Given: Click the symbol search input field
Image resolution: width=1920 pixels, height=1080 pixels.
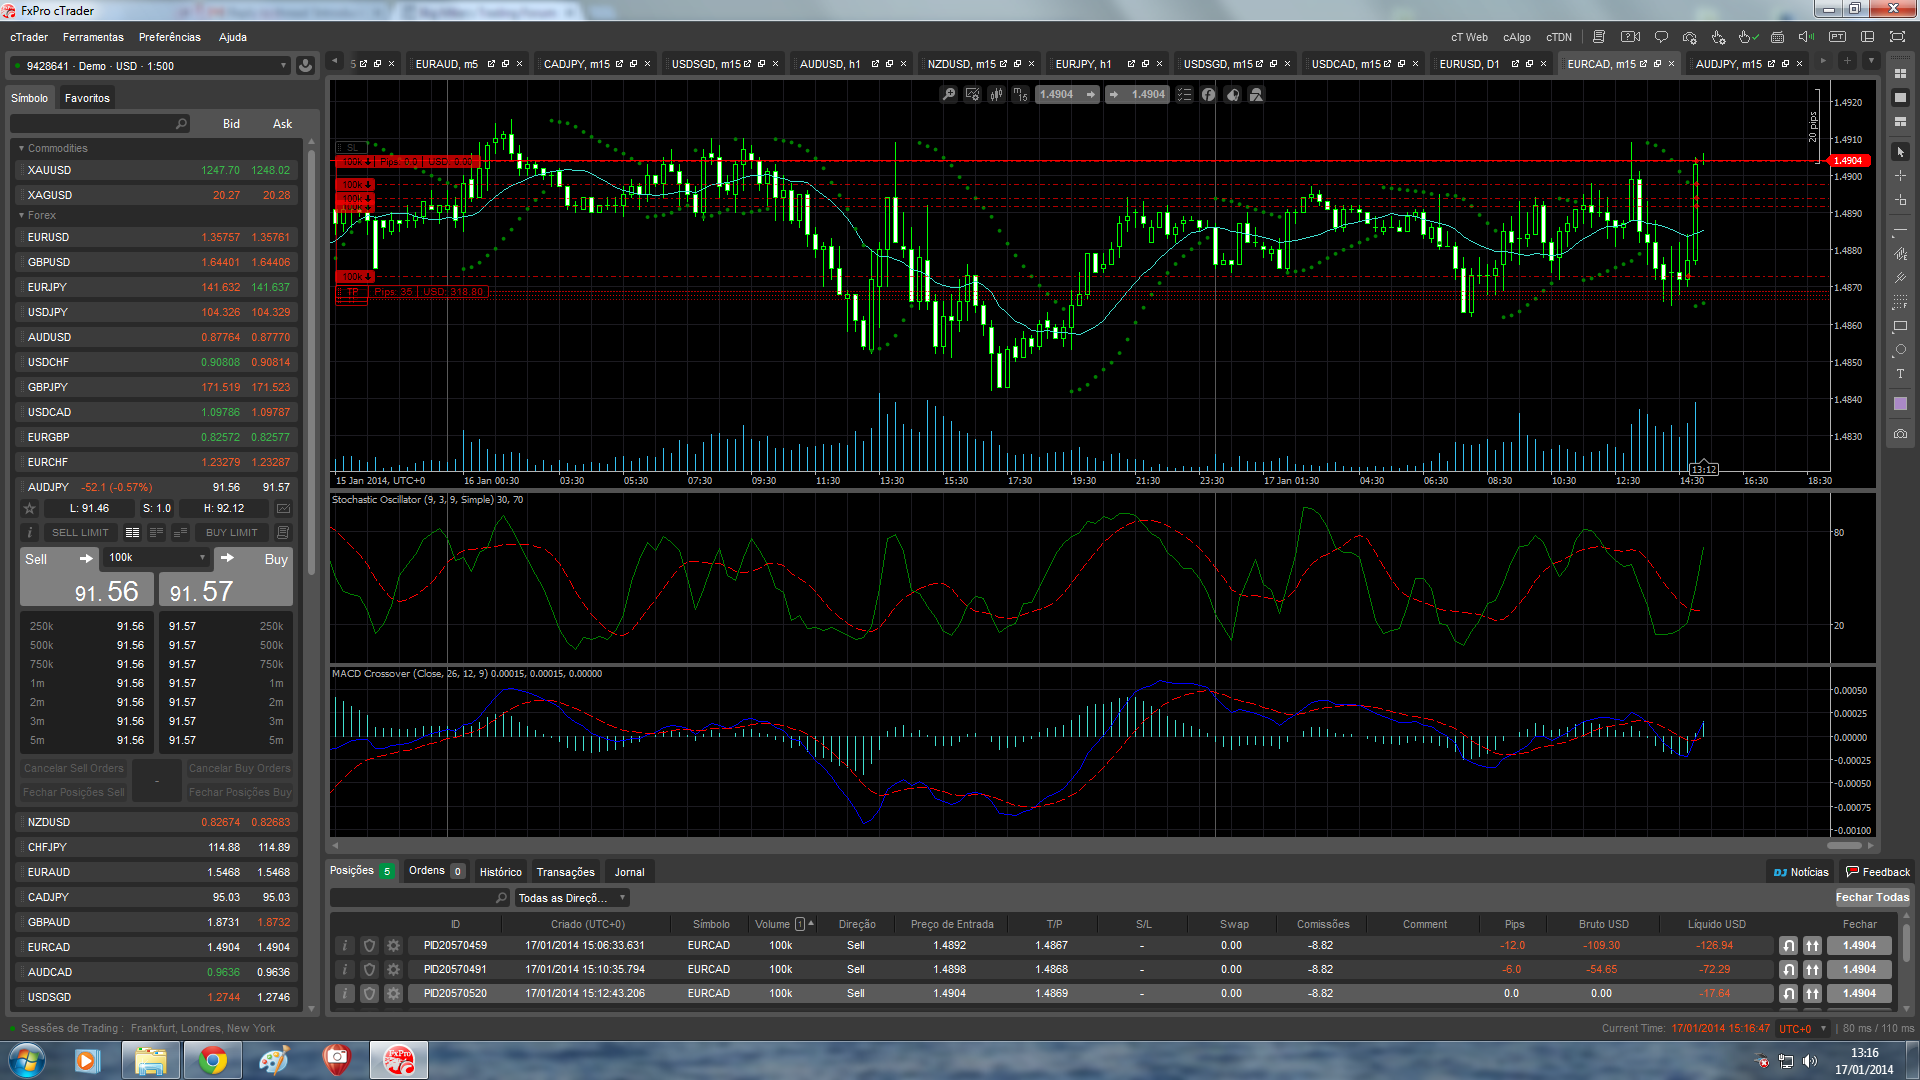Looking at the screenshot, I should coord(99,124).
